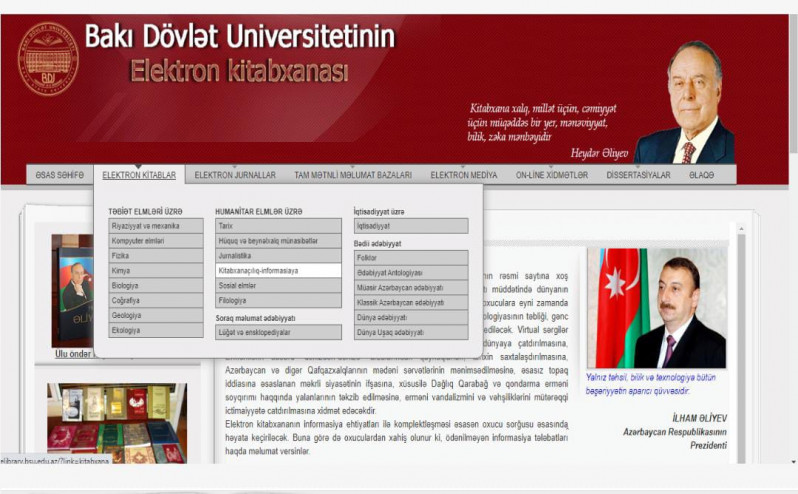This screenshot has width=798, height=494.
Task: Select the Dünya ədəbiyyatı item
Action: [411, 317]
